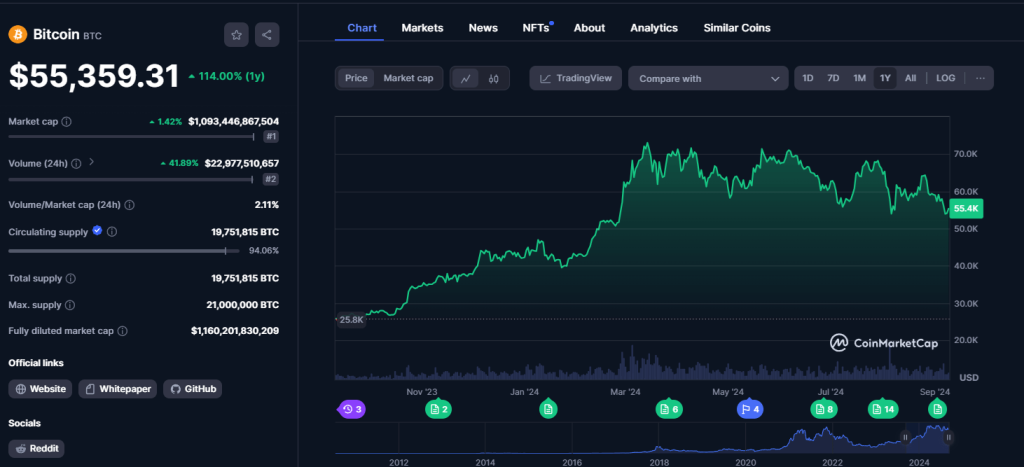Click the share icon button
The image size is (1024, 467).
[x=267, y=35]
